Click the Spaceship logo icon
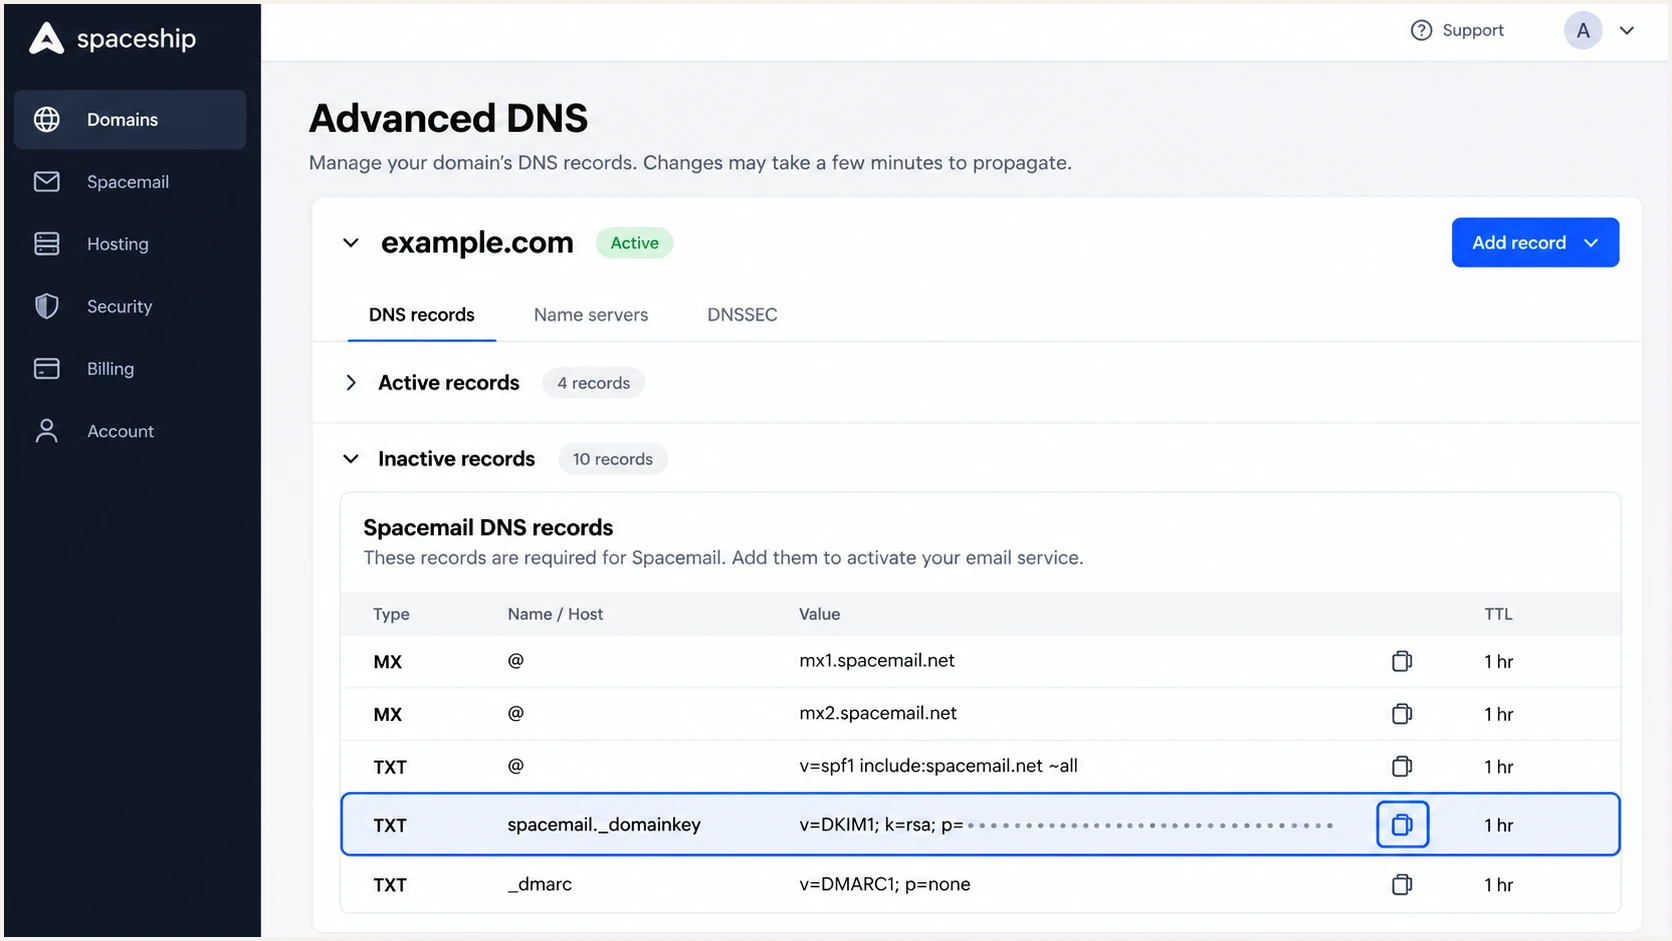 click(47, 38)
